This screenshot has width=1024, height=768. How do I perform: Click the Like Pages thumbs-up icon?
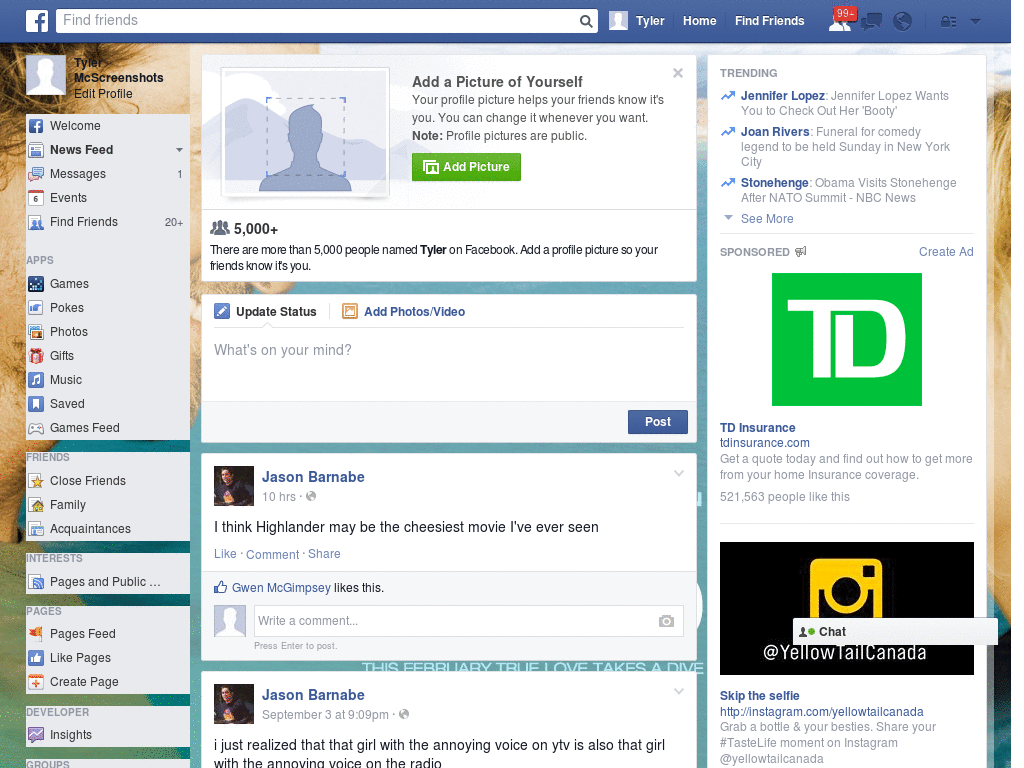coord(37,658)
